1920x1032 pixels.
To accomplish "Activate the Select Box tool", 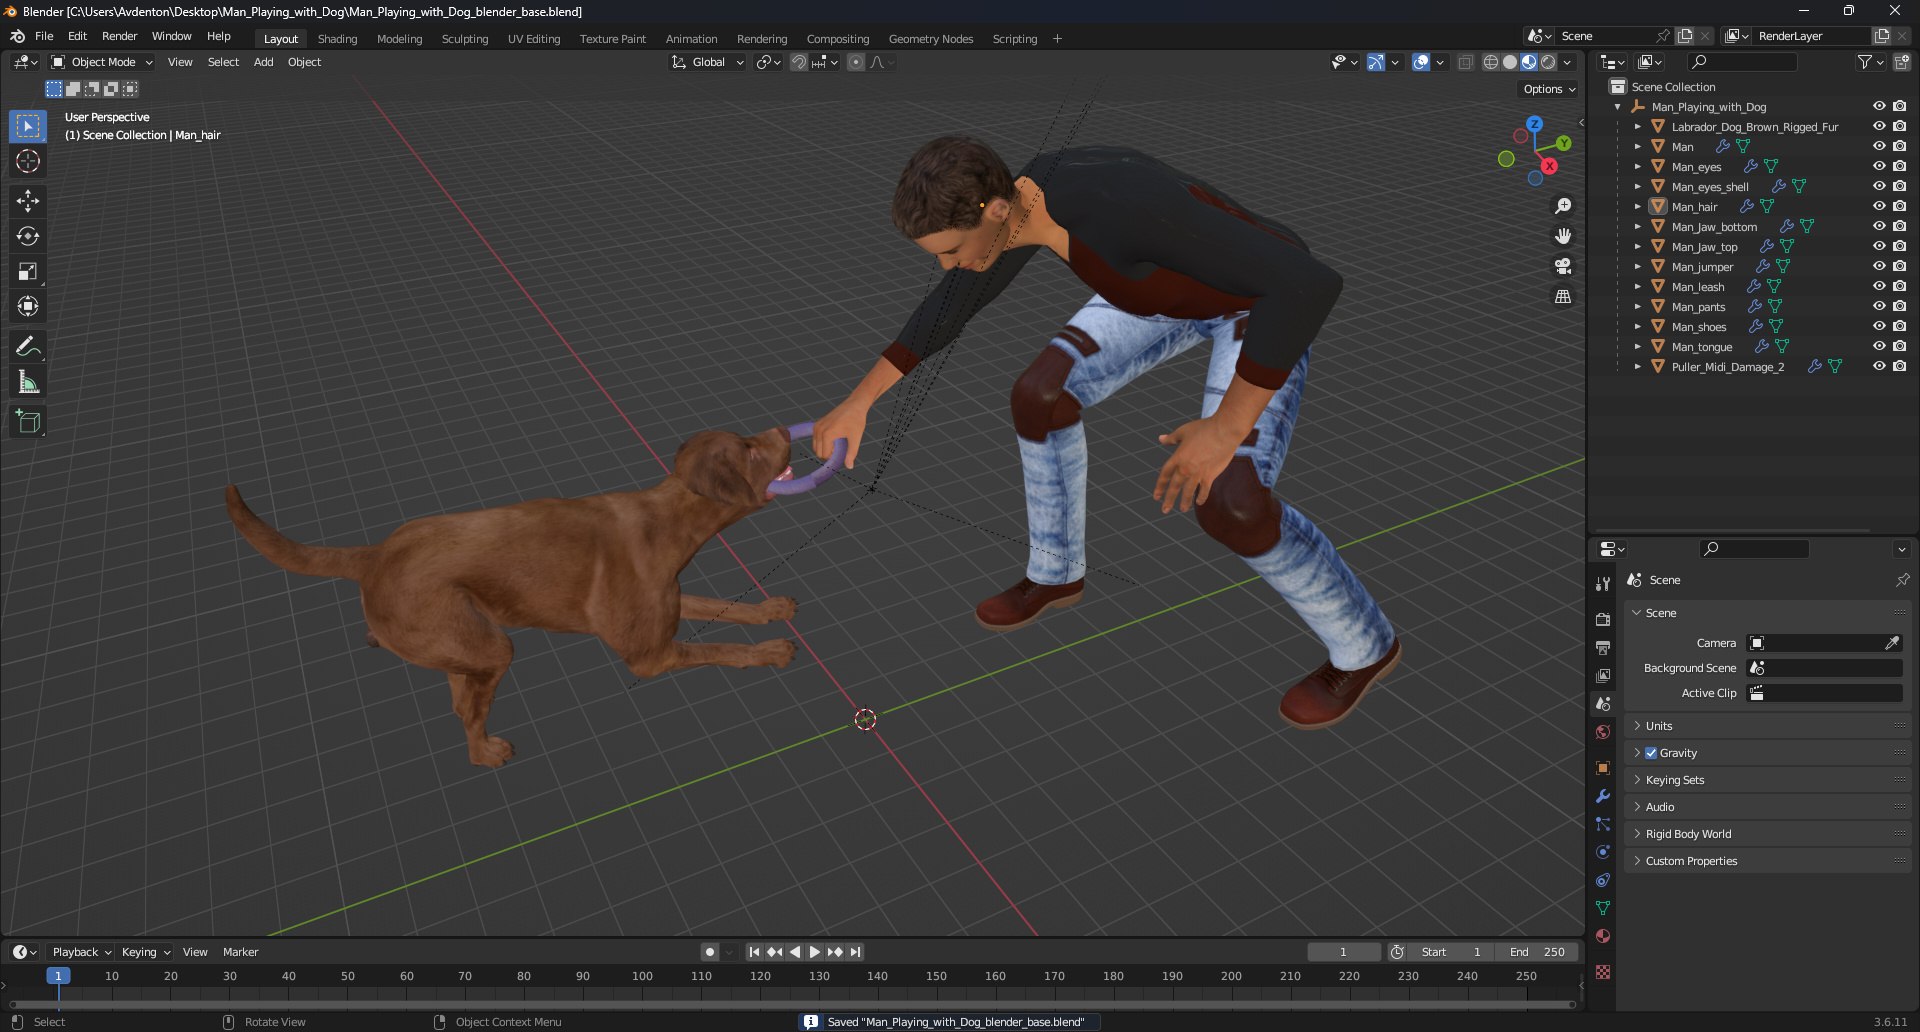I will click(28, 126).
